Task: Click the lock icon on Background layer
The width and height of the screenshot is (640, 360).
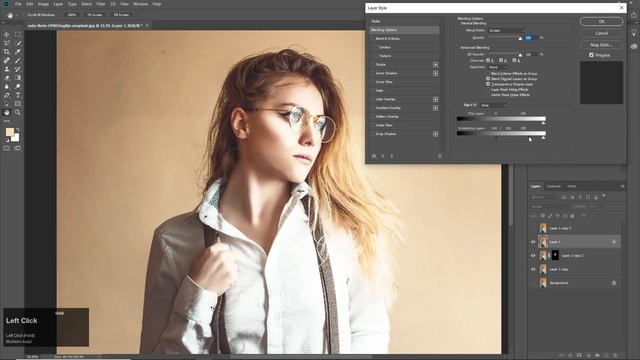Action: [x=613, y=282]
